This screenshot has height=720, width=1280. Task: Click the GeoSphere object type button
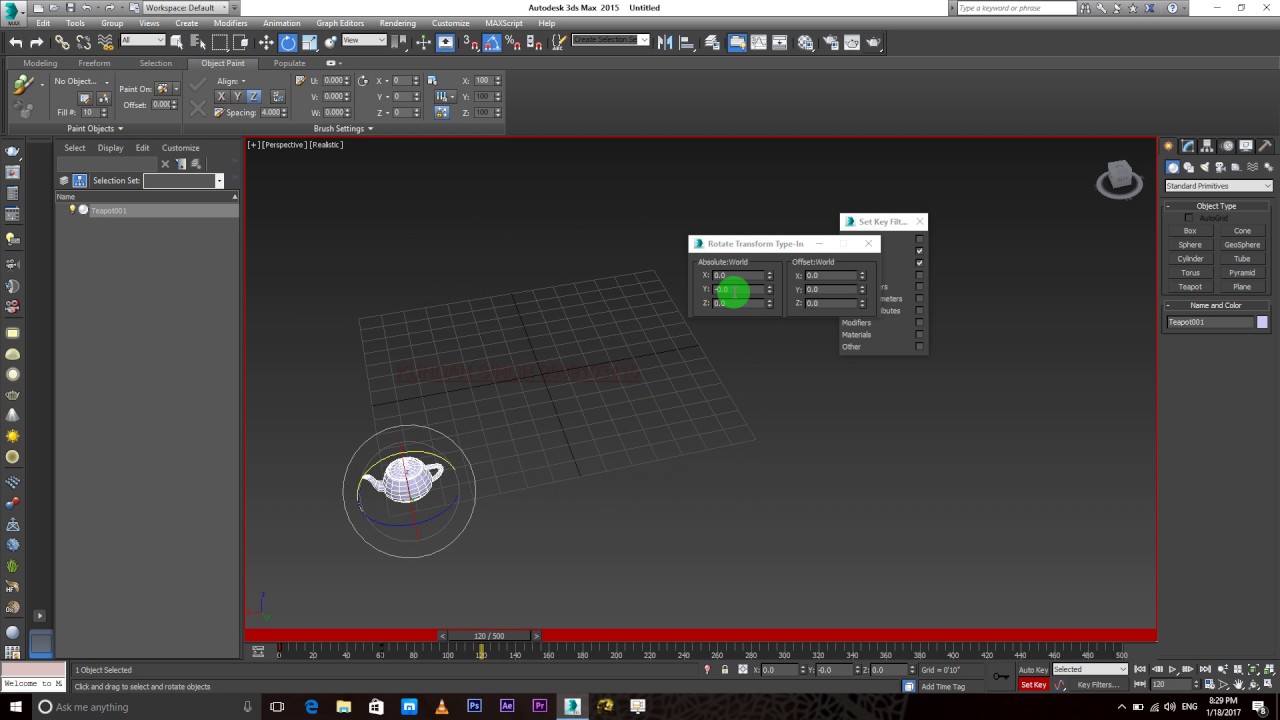[x=1242, y=245]
